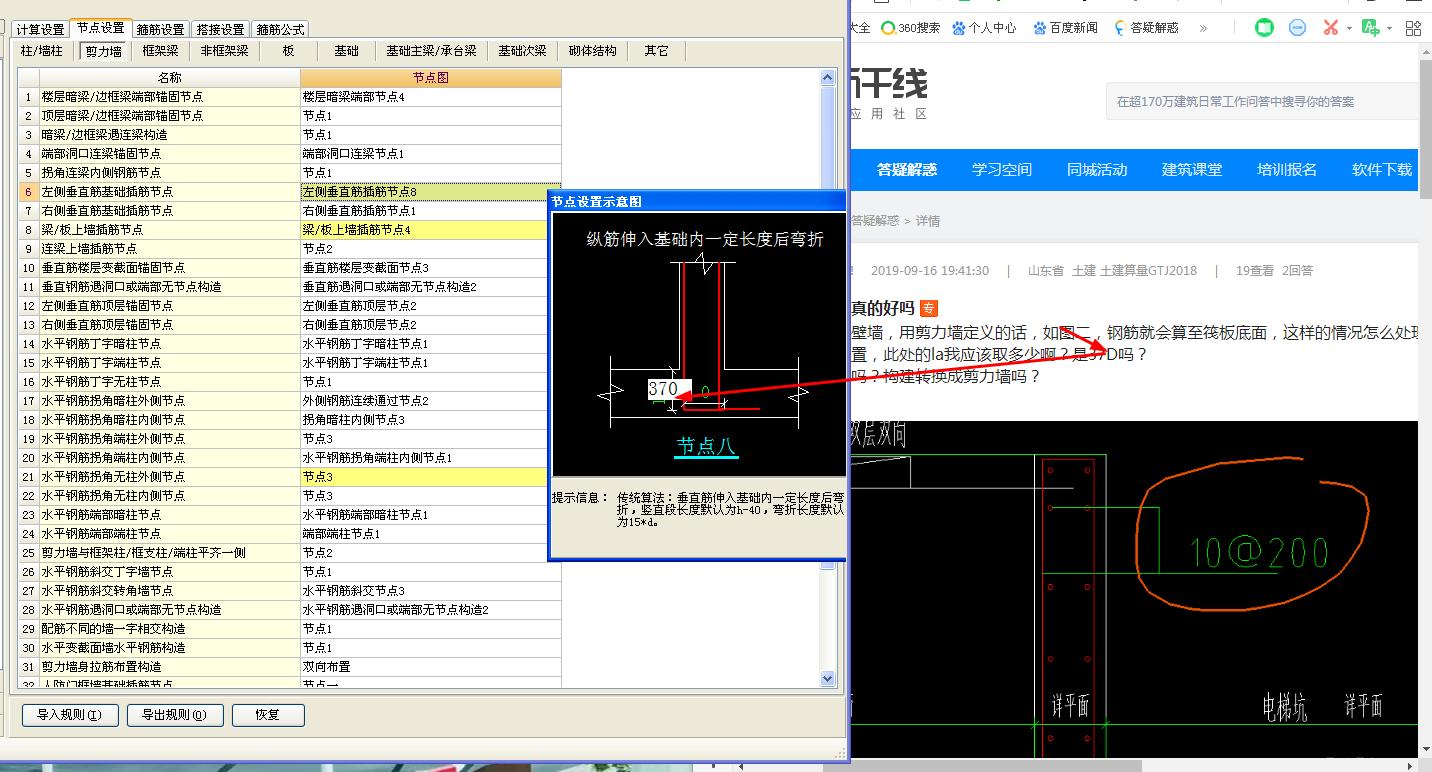Open the 答疑解惑 navigation item
Viewport: 1432px width, 772px height.
[x=907, y=170]
